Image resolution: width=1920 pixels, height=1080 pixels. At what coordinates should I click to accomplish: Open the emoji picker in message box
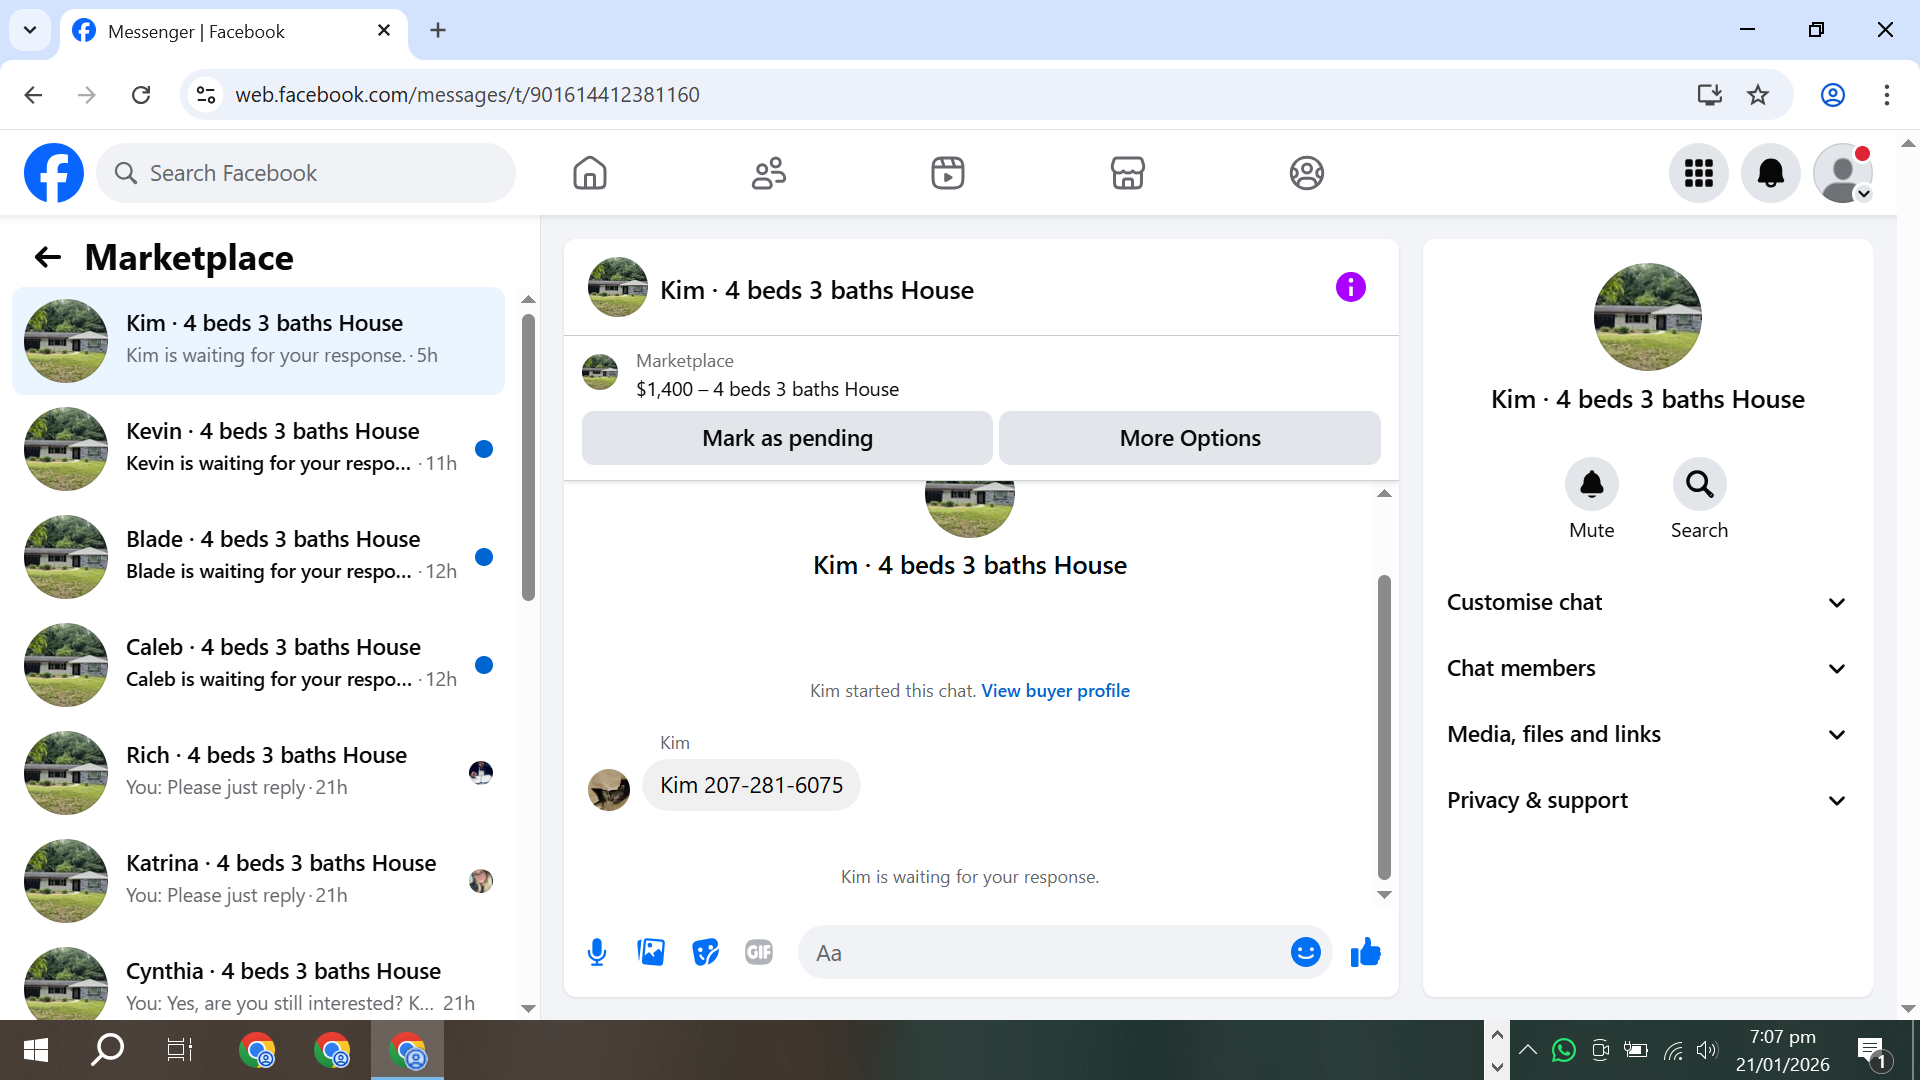1305,952
